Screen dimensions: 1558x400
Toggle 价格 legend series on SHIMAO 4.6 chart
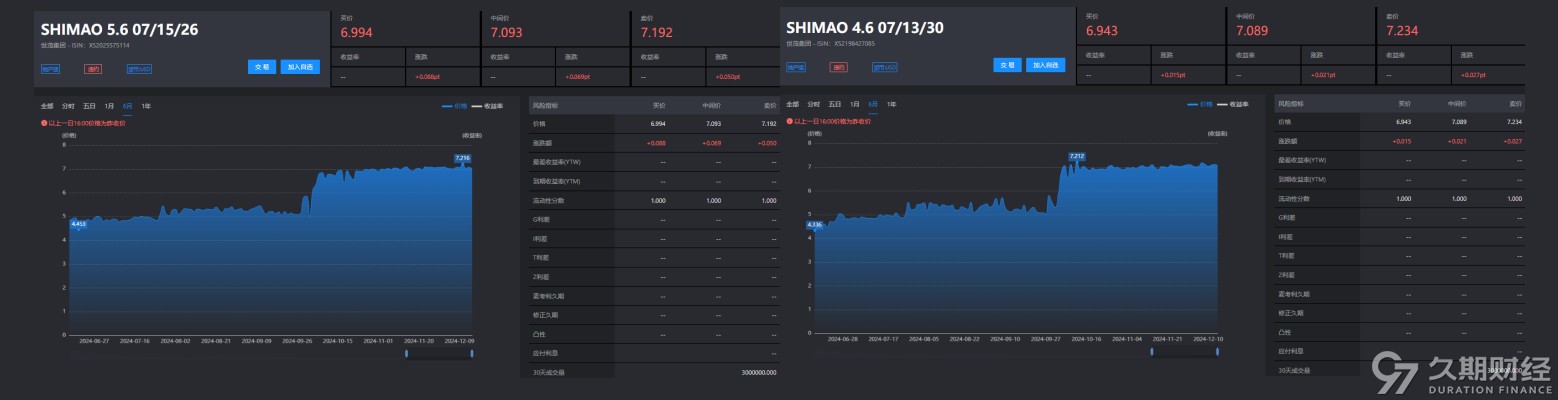pos(1200,104)
